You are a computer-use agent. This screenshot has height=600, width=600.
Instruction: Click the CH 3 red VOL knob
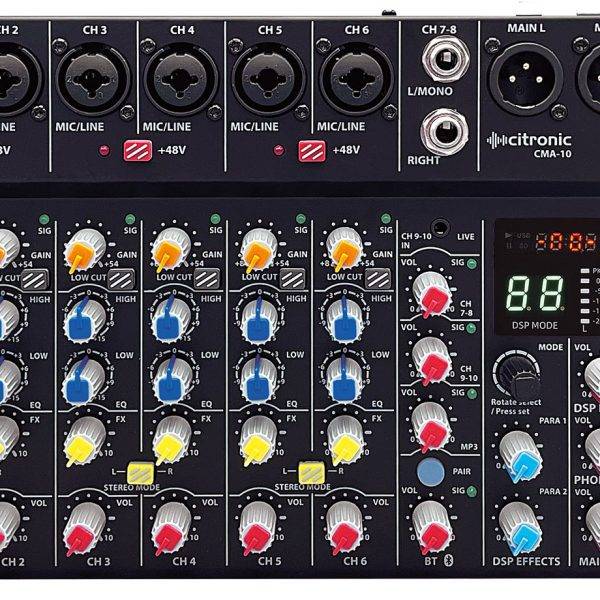(84, 527)
